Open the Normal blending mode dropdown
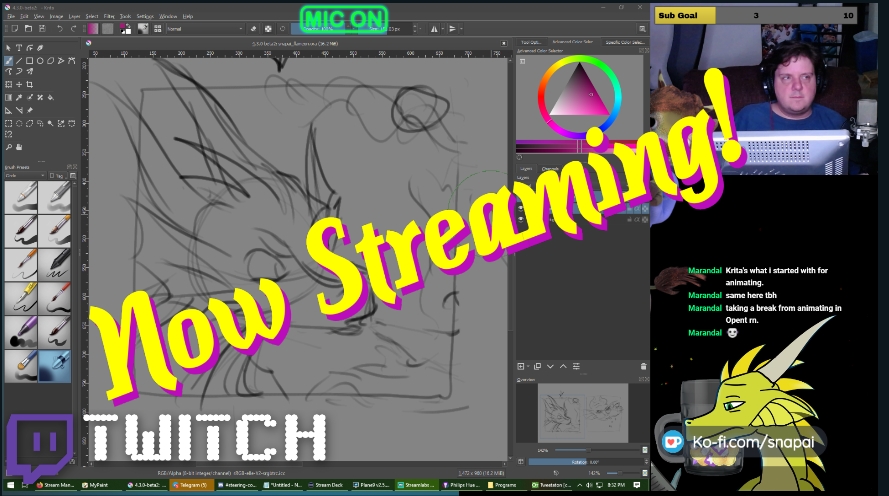 point(205,29)
